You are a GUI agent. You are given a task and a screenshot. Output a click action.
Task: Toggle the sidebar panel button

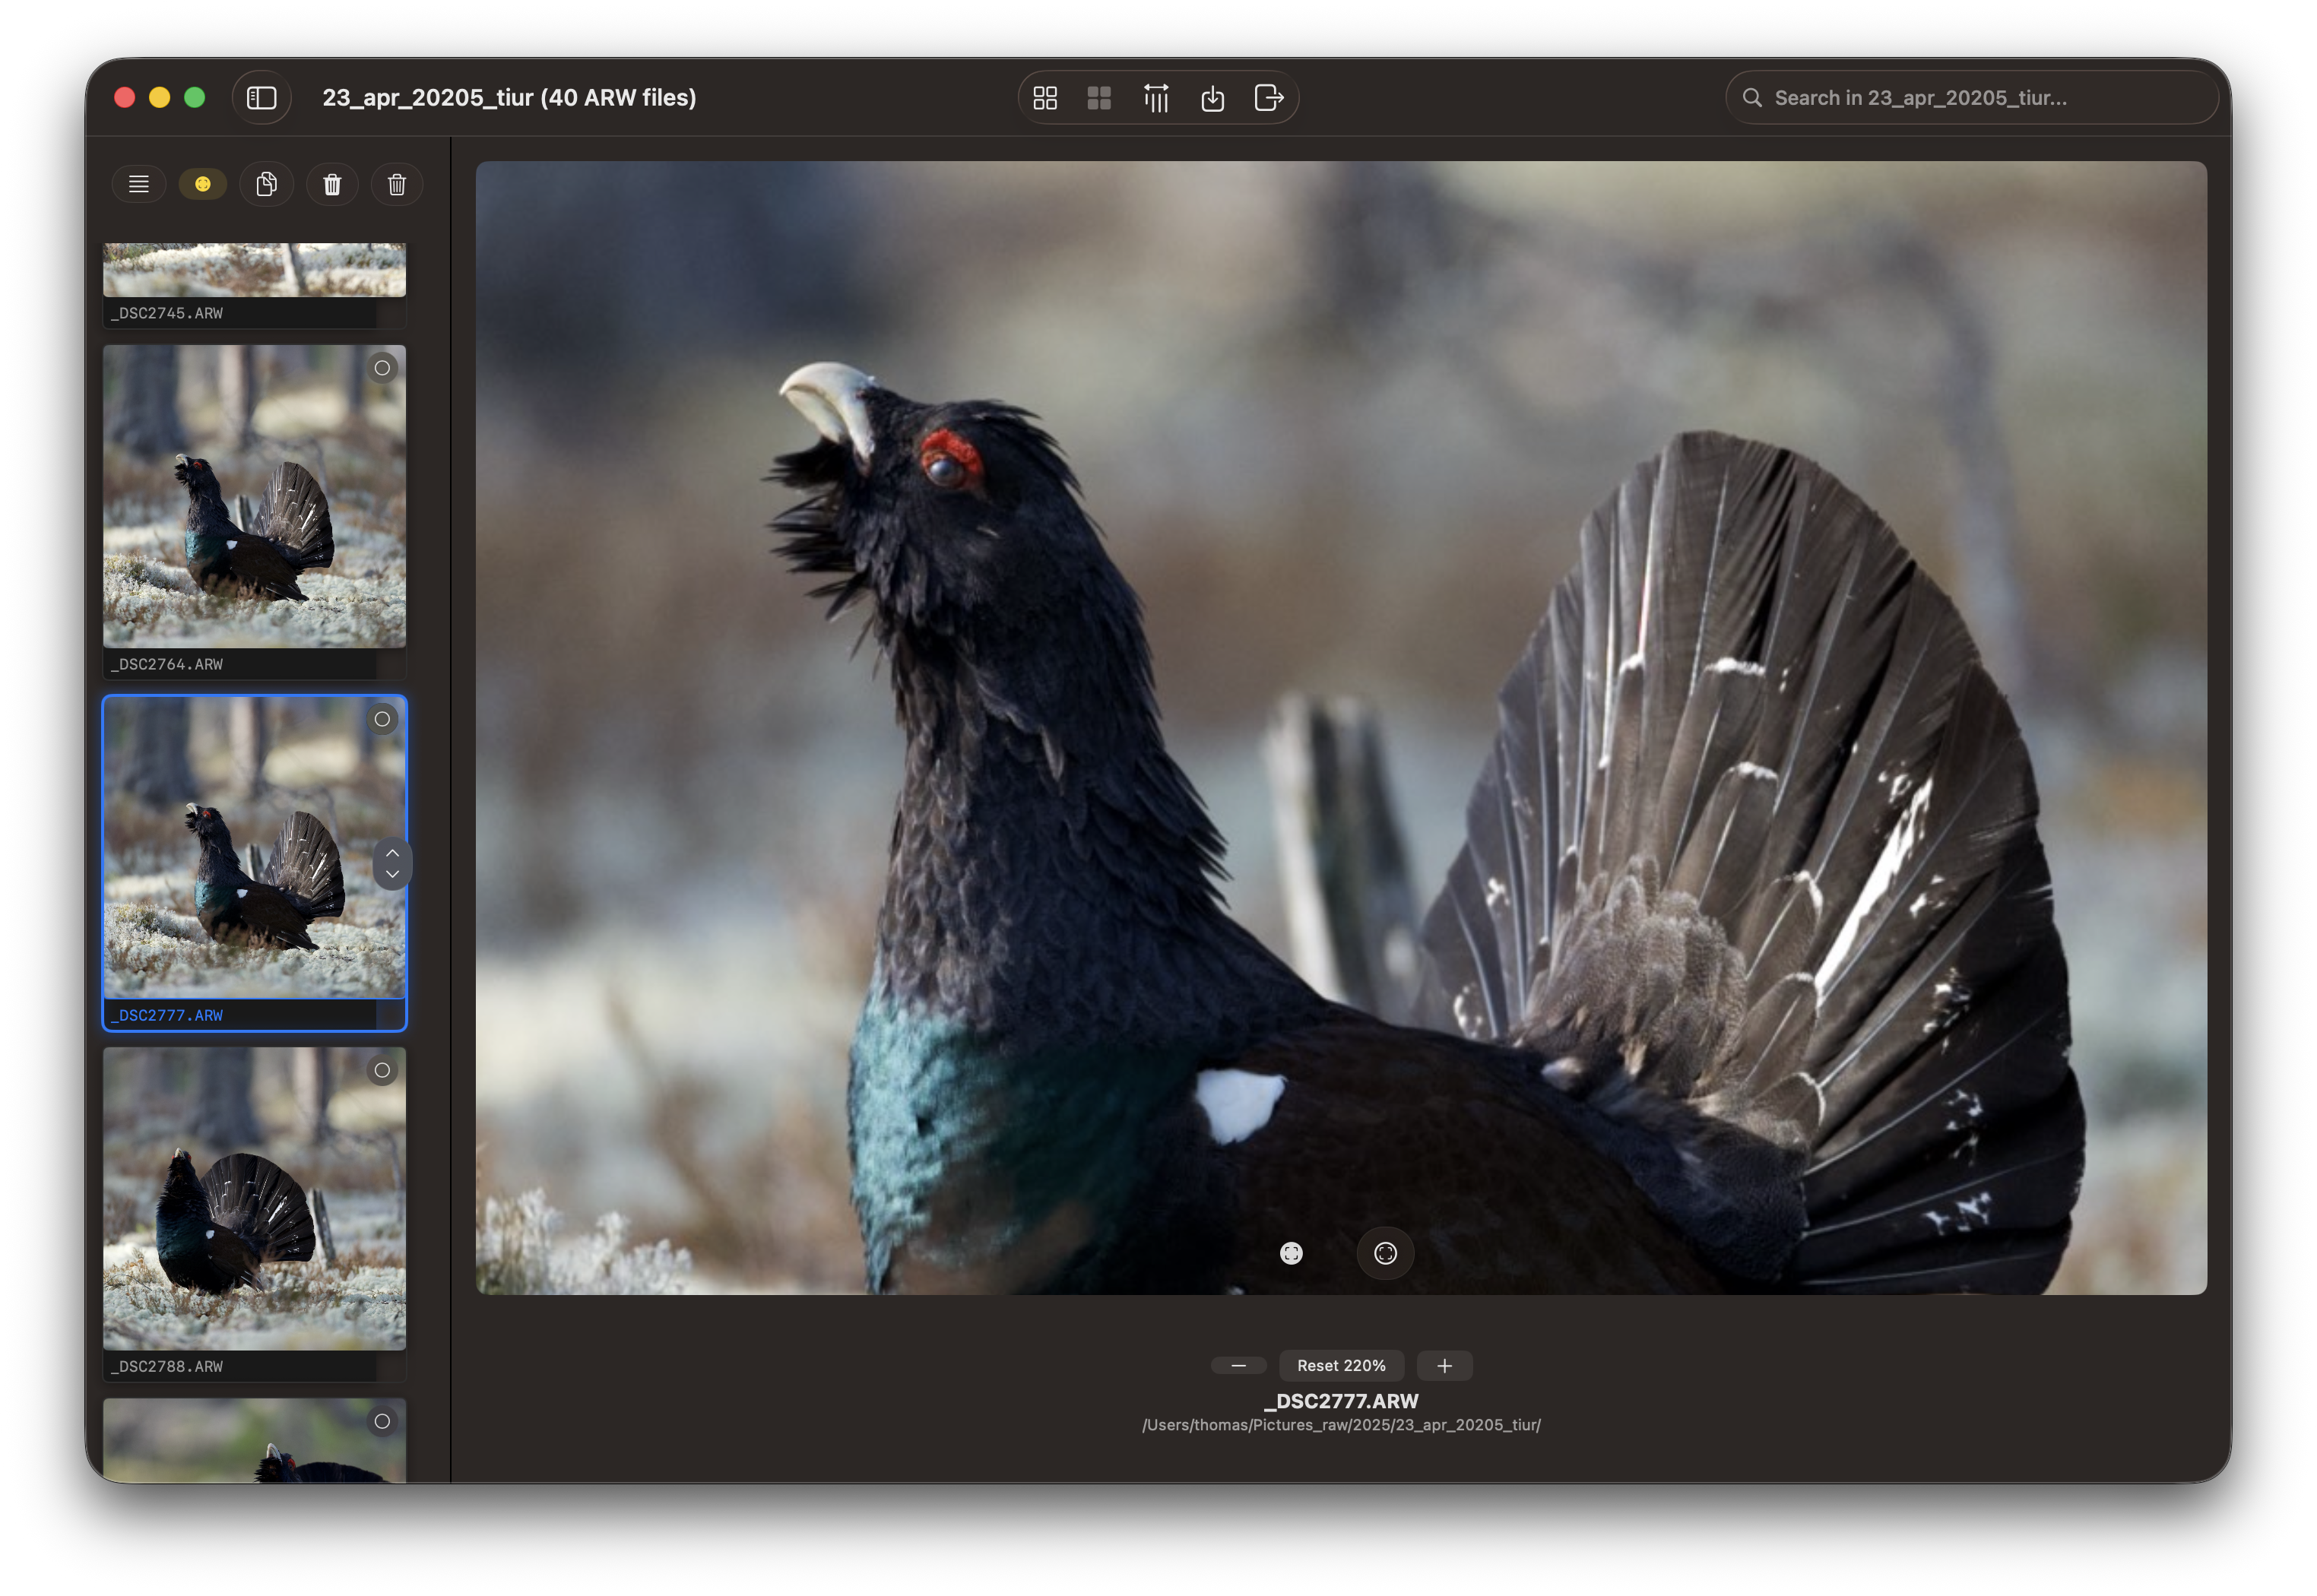(261, 98)
